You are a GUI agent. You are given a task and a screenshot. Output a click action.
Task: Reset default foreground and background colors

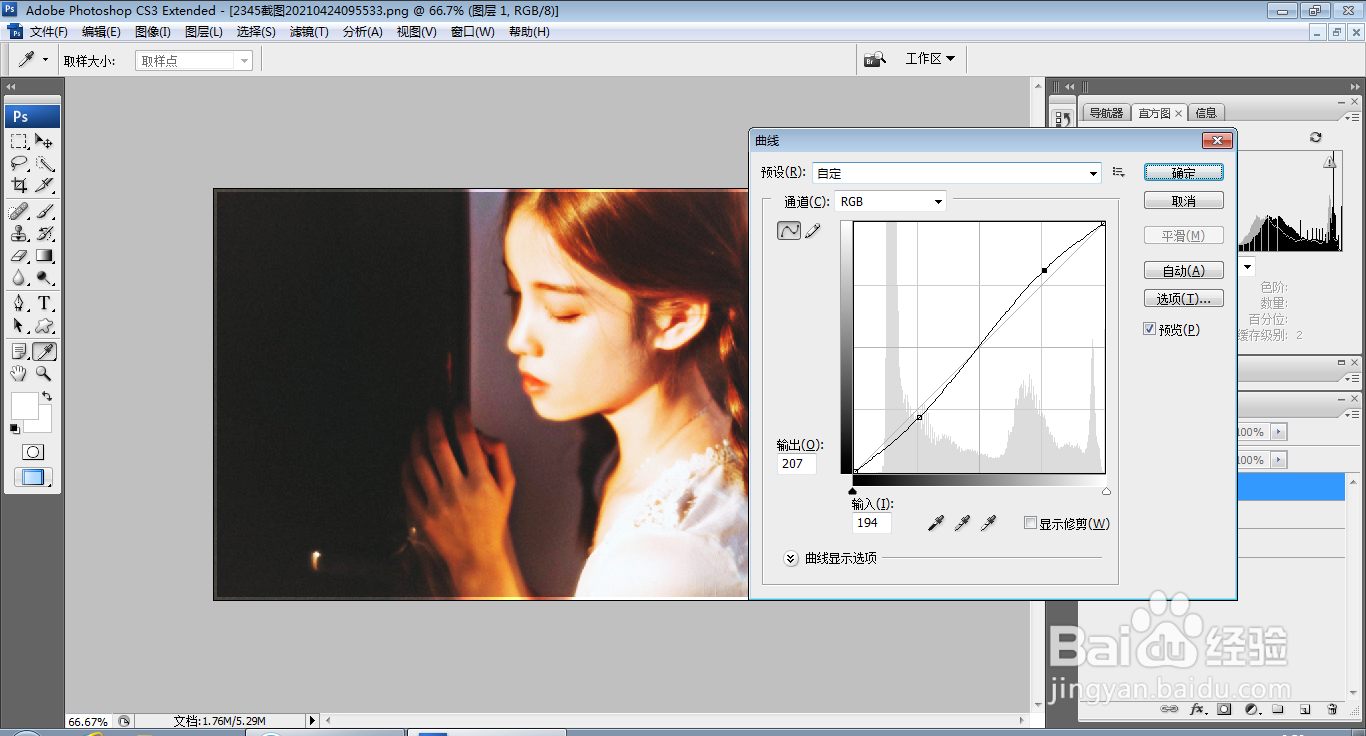click(15, 428)
